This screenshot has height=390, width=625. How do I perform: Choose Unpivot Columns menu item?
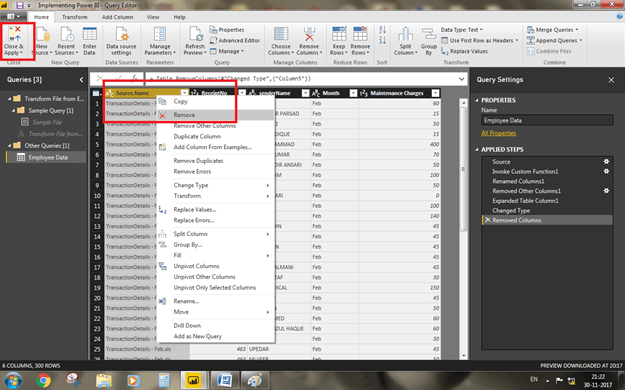click(x=216, y=266)
